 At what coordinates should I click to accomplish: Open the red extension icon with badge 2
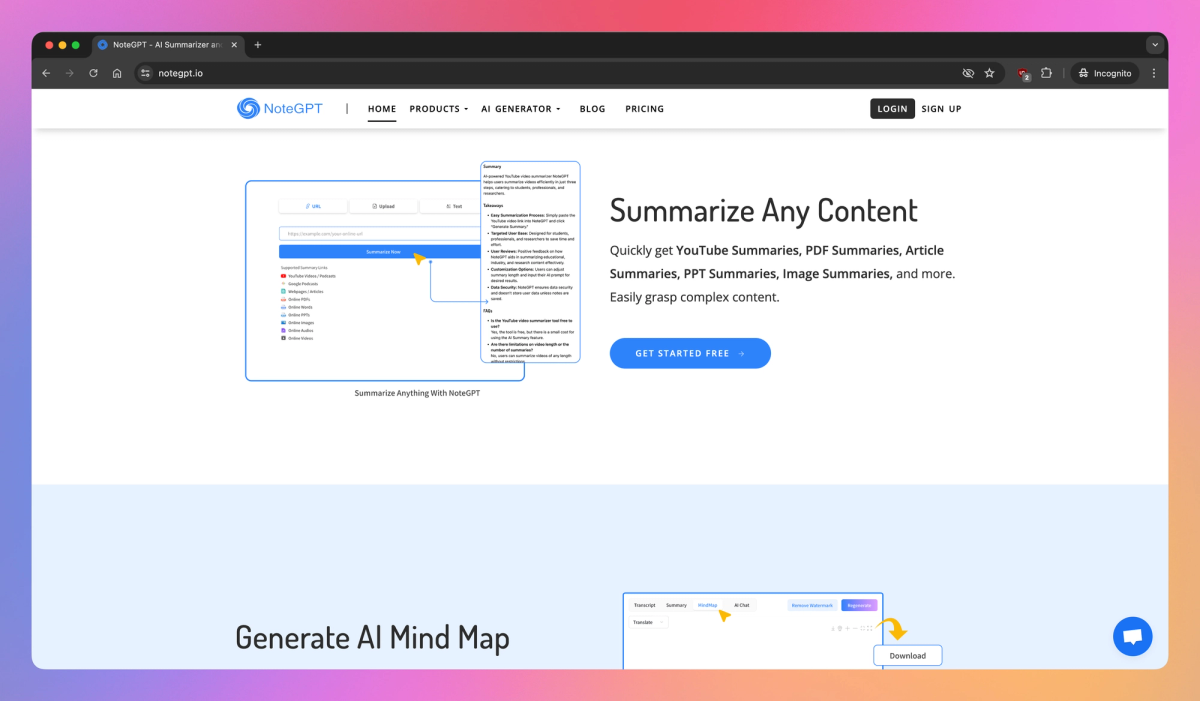(x=1023, y=73)
